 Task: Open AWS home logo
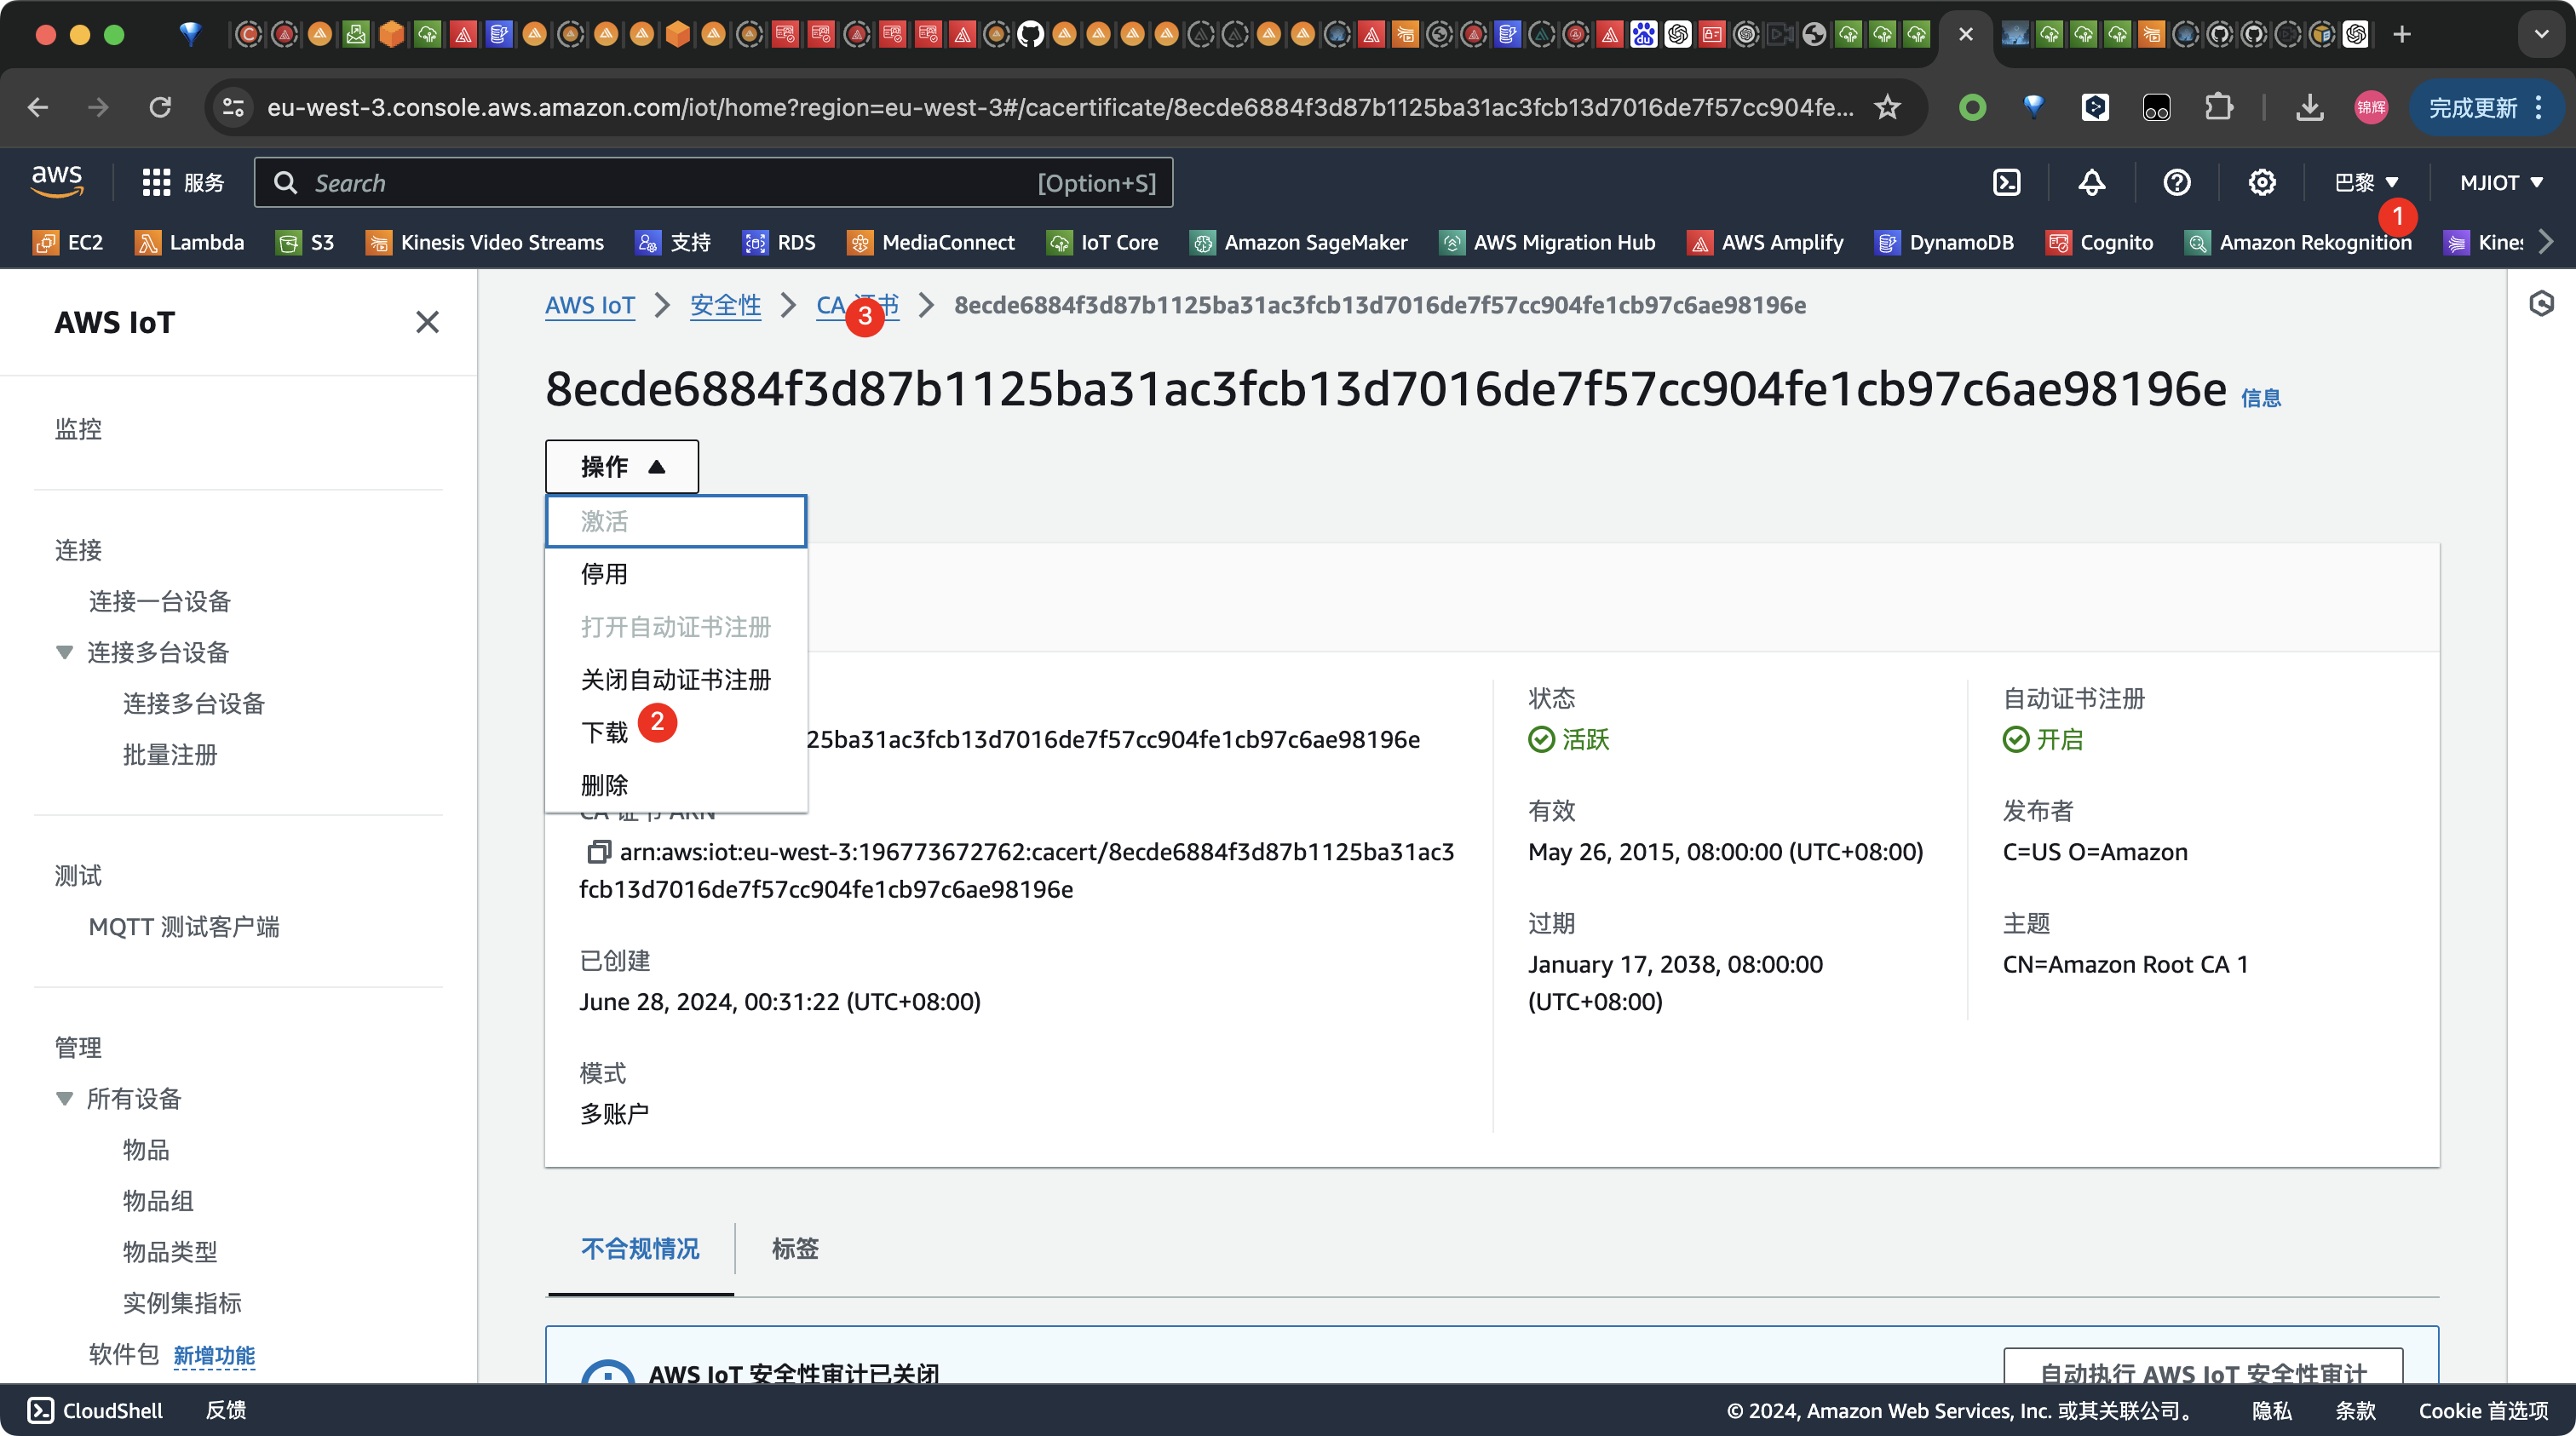[57, 182]
